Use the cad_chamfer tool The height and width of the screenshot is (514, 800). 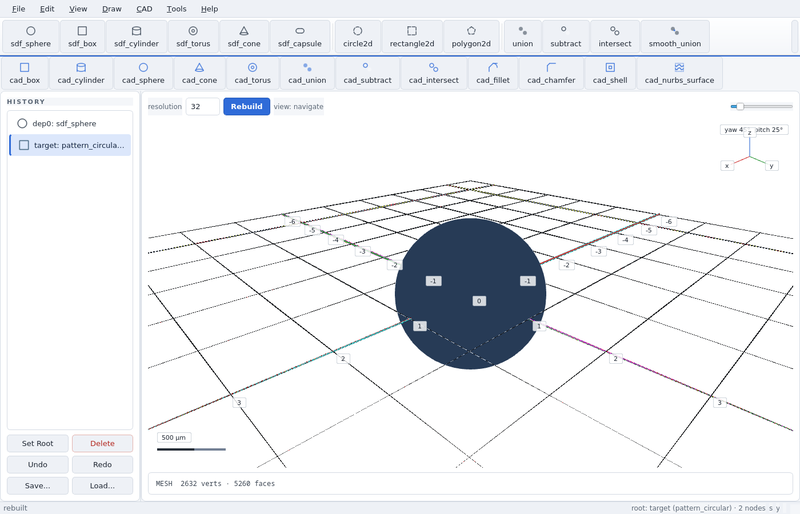click(x=551, y=74)
